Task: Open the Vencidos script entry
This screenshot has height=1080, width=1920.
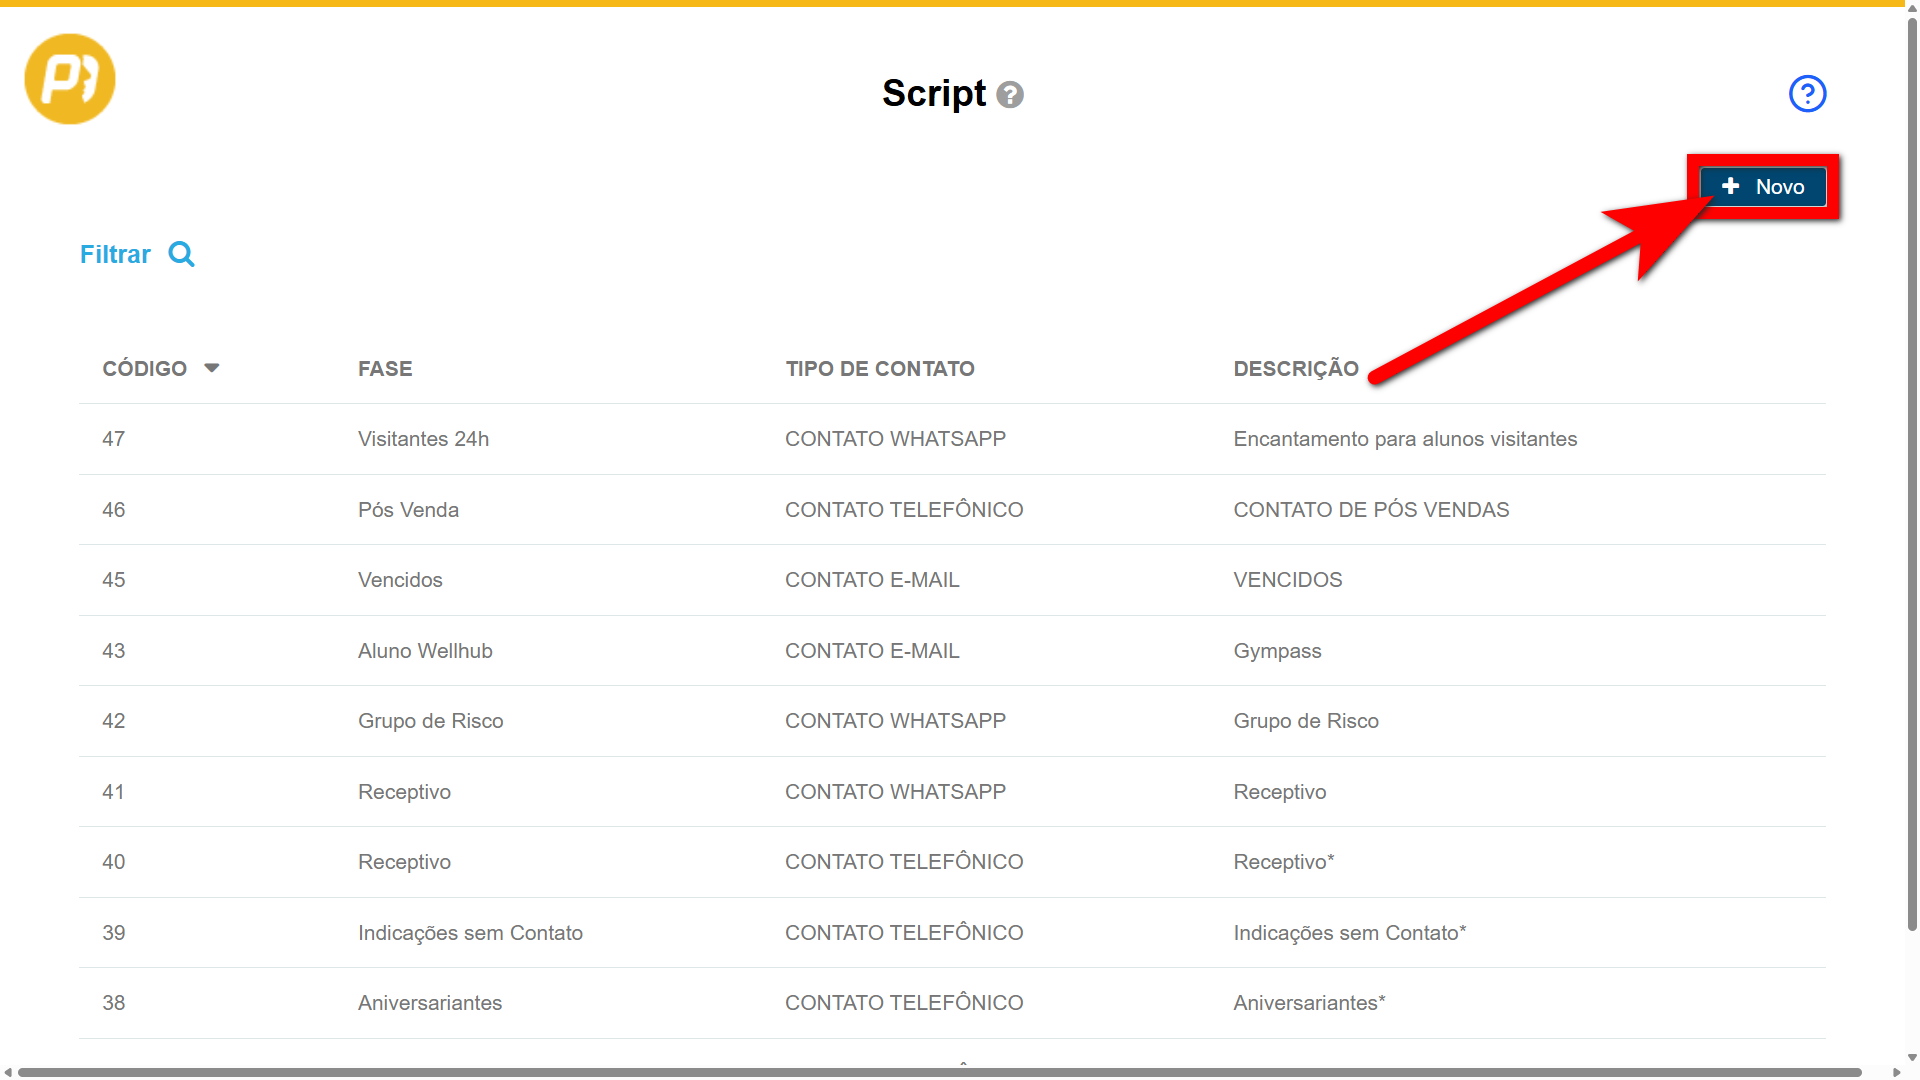Action: click(400, 580)
